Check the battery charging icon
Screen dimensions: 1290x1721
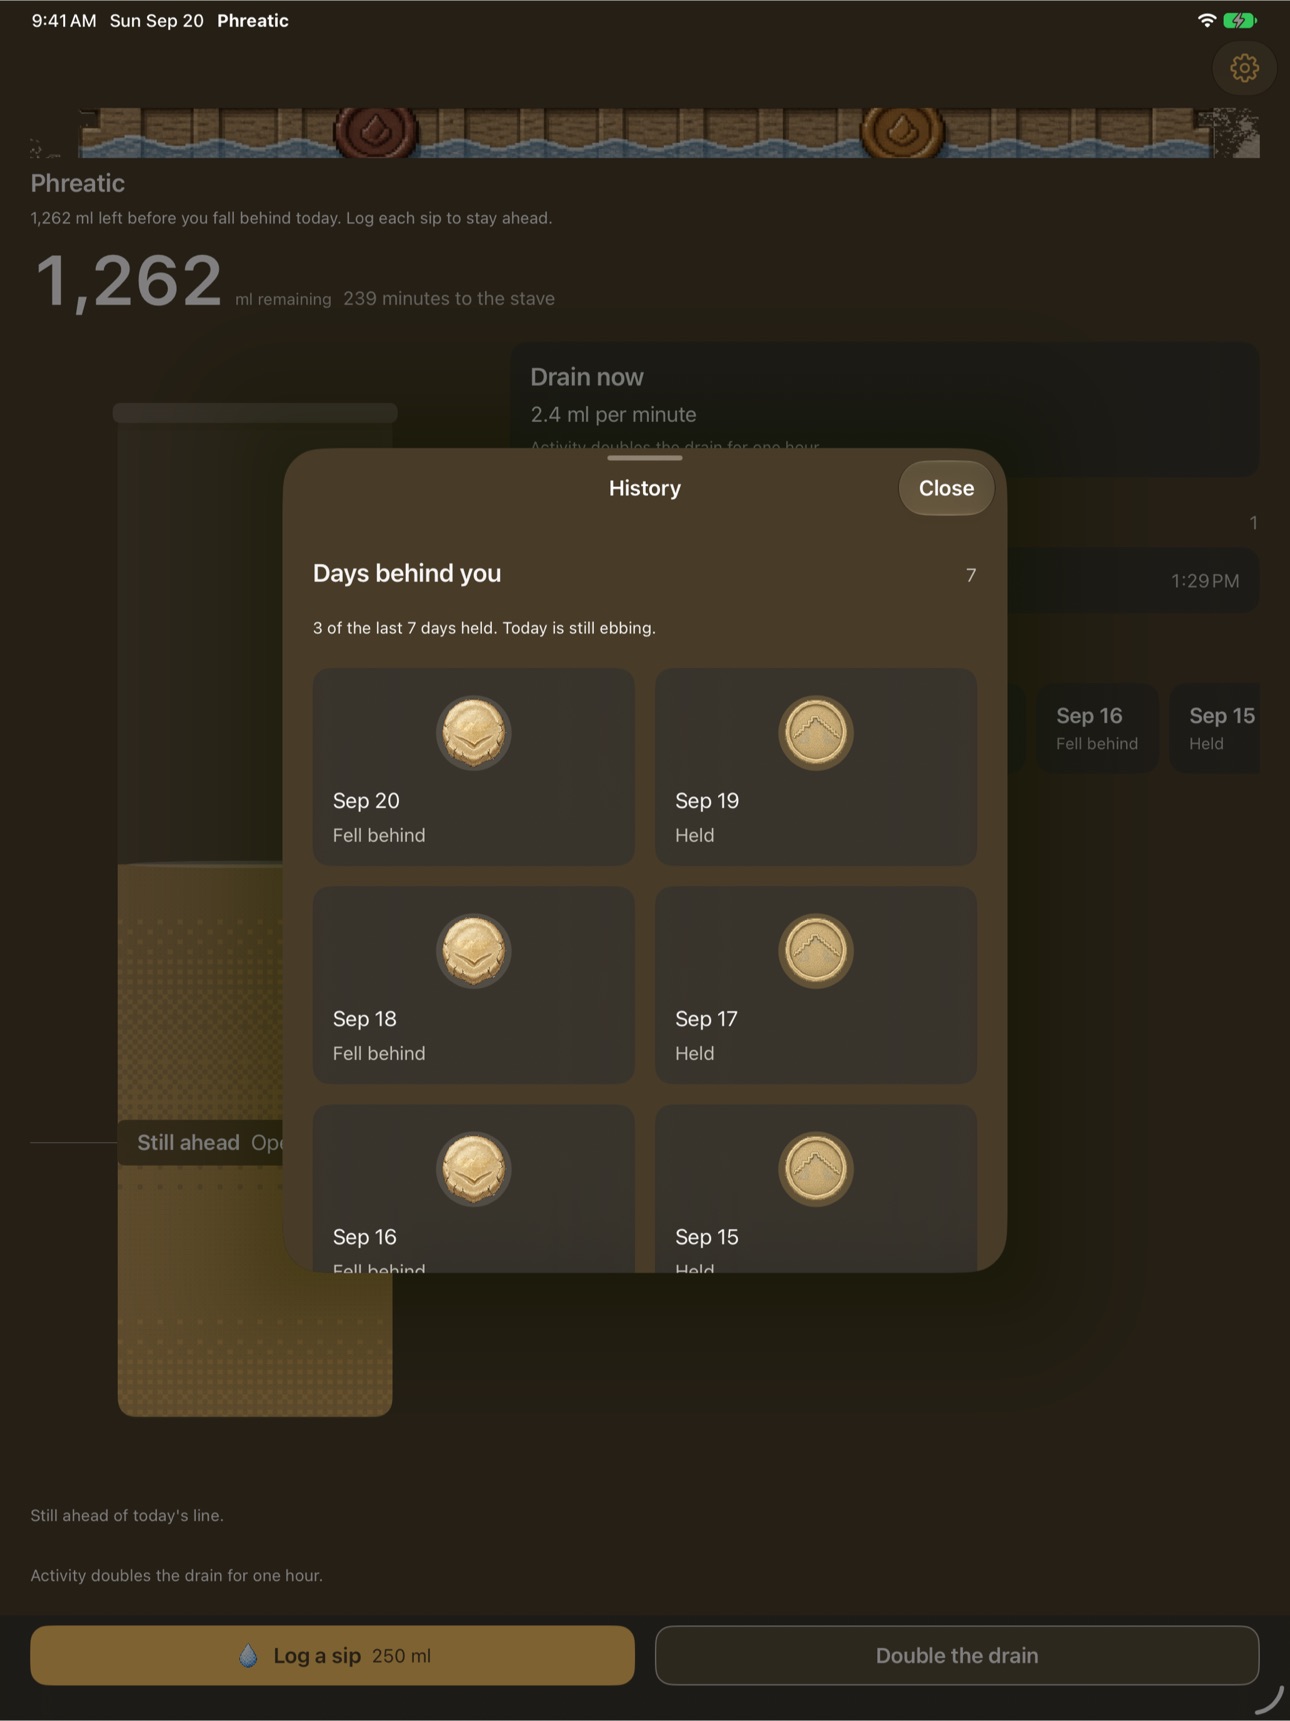1240,20
